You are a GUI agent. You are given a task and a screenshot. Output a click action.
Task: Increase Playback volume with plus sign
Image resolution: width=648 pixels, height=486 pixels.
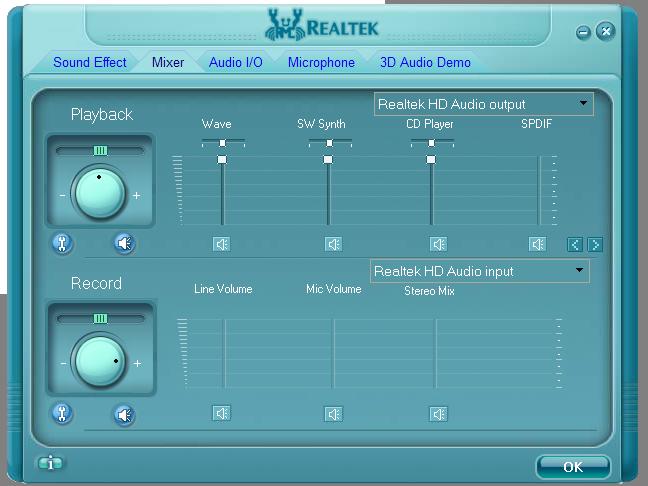[137, 195]
